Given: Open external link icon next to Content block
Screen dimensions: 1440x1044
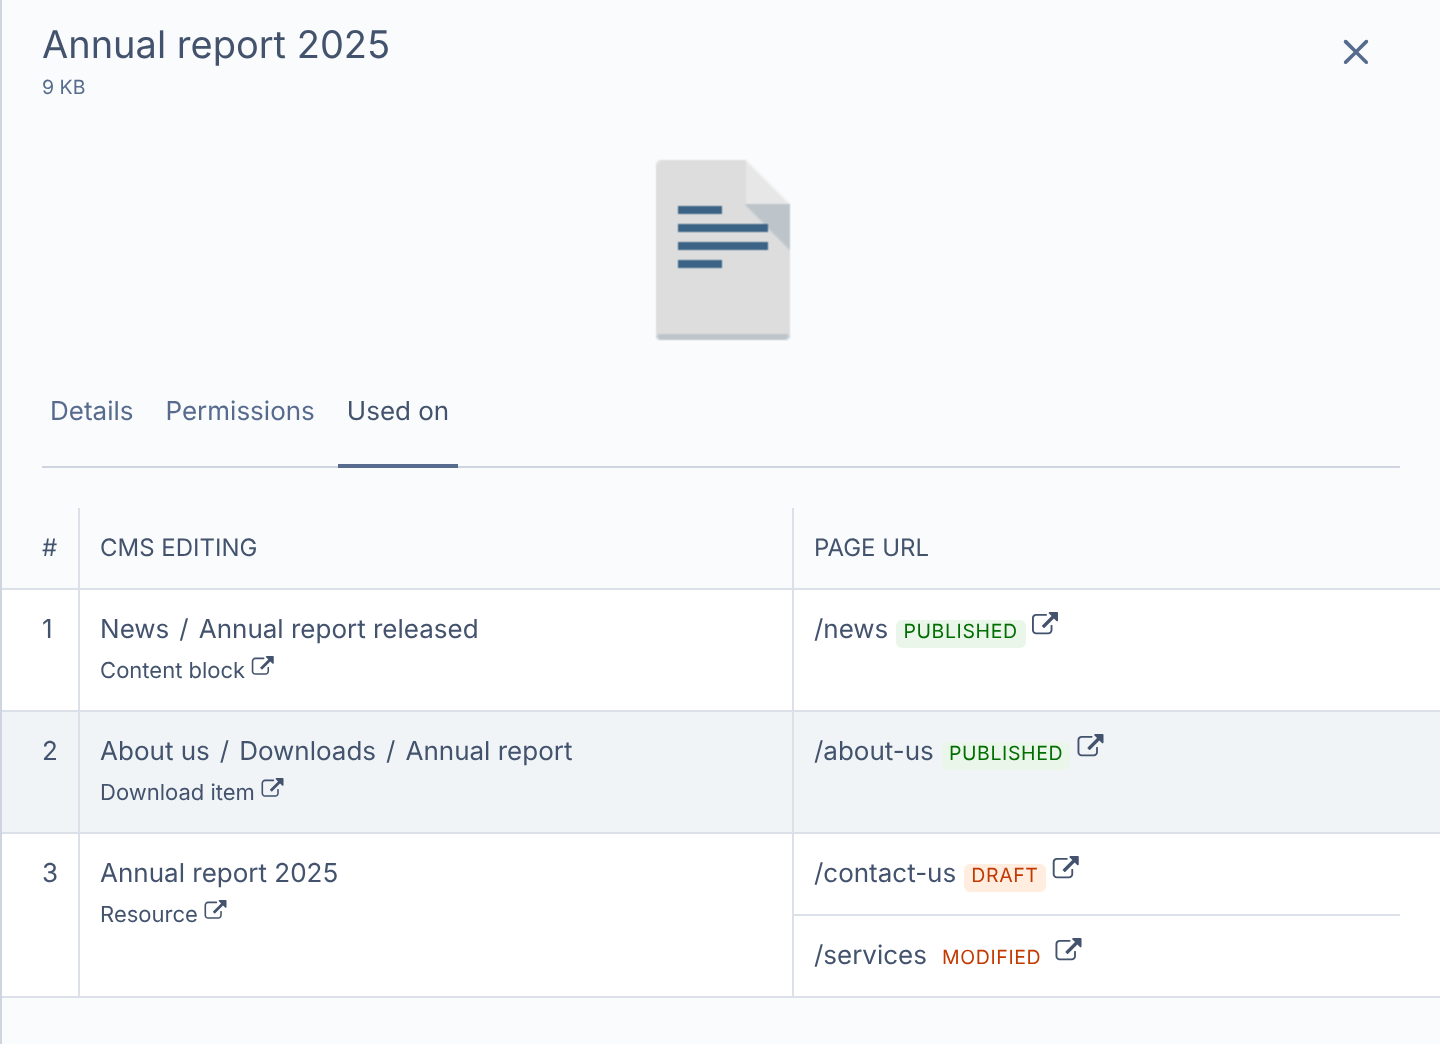Looking at the screenshot, I should click(x=262, y=666).
